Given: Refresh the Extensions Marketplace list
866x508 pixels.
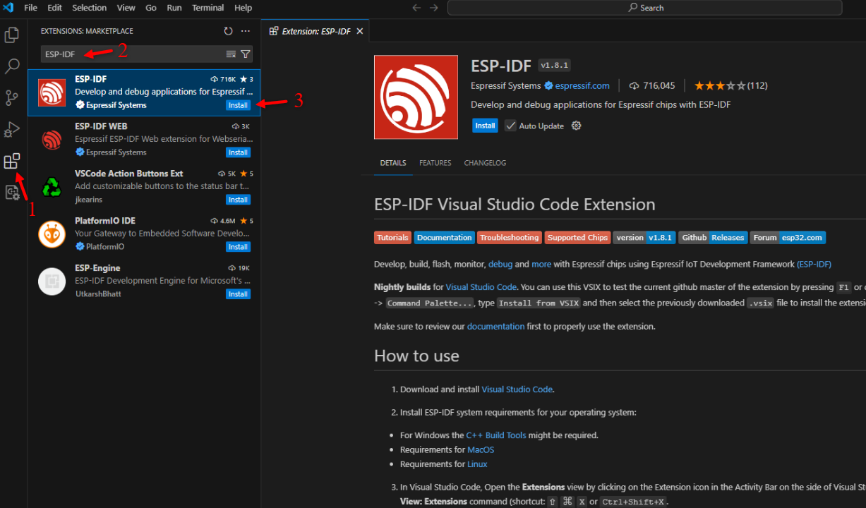Looking at the screenshot, I should 228,31.
